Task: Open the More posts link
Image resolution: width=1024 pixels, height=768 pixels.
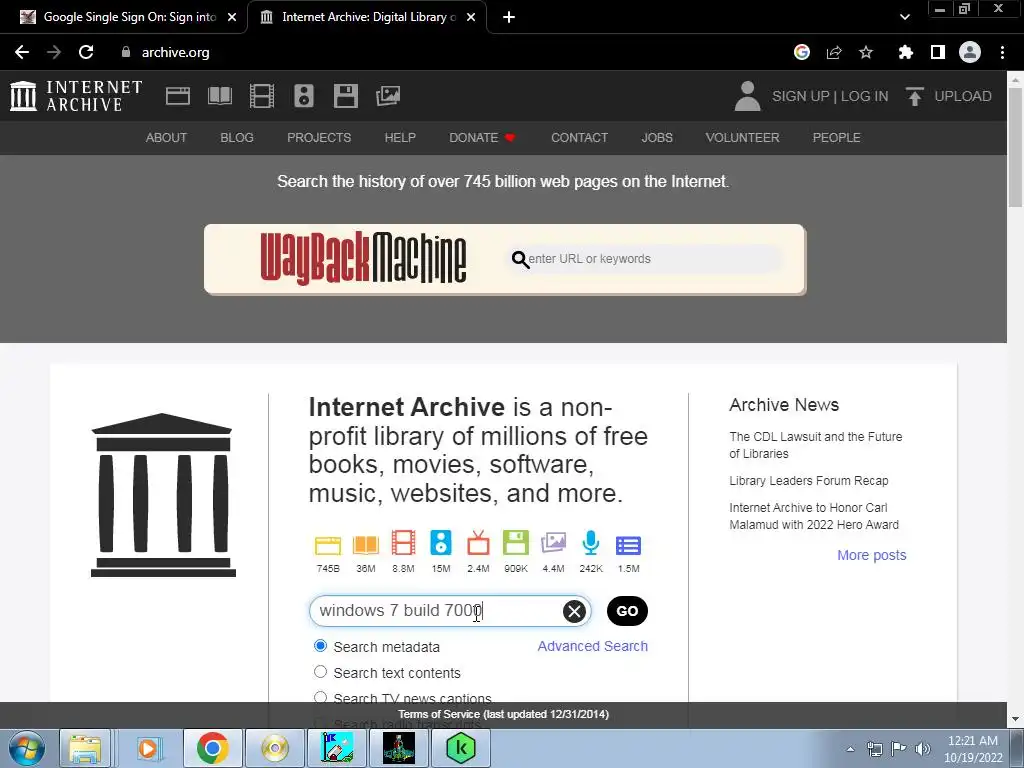Action: (872, 555)
